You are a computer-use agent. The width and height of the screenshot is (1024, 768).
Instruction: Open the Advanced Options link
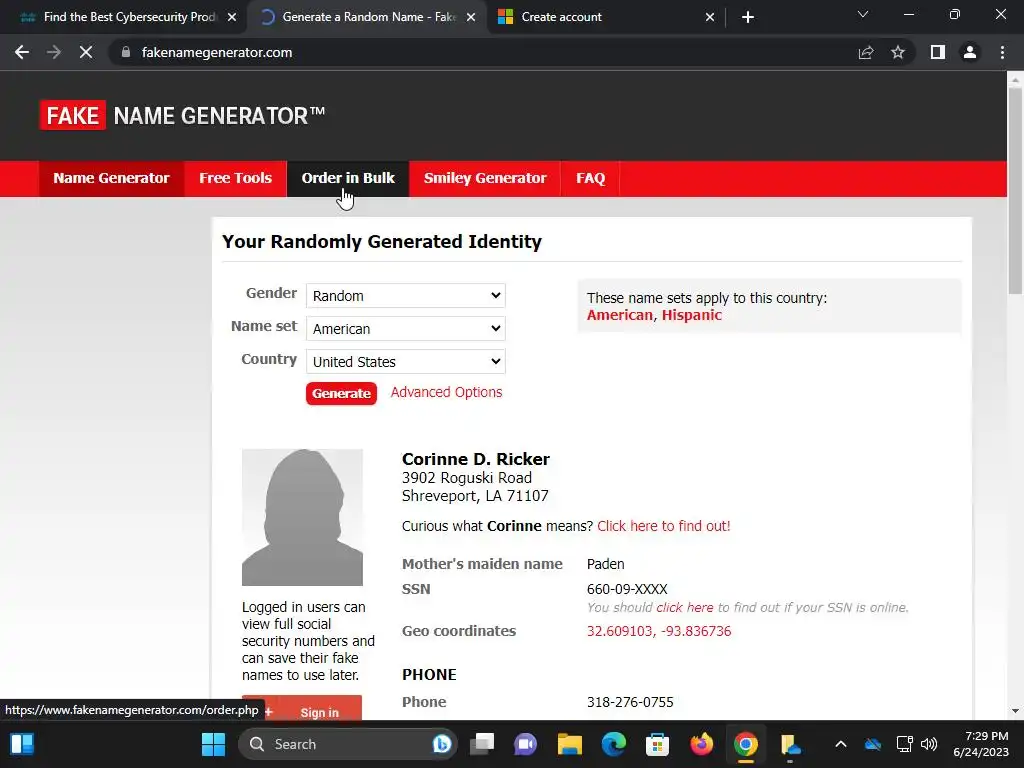tap(447, 392)
